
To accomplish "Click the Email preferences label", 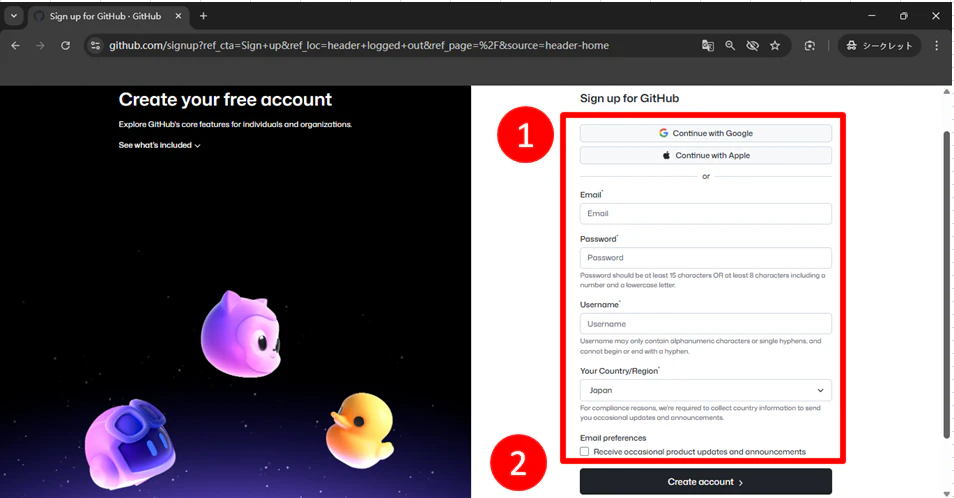I will 613,438.
